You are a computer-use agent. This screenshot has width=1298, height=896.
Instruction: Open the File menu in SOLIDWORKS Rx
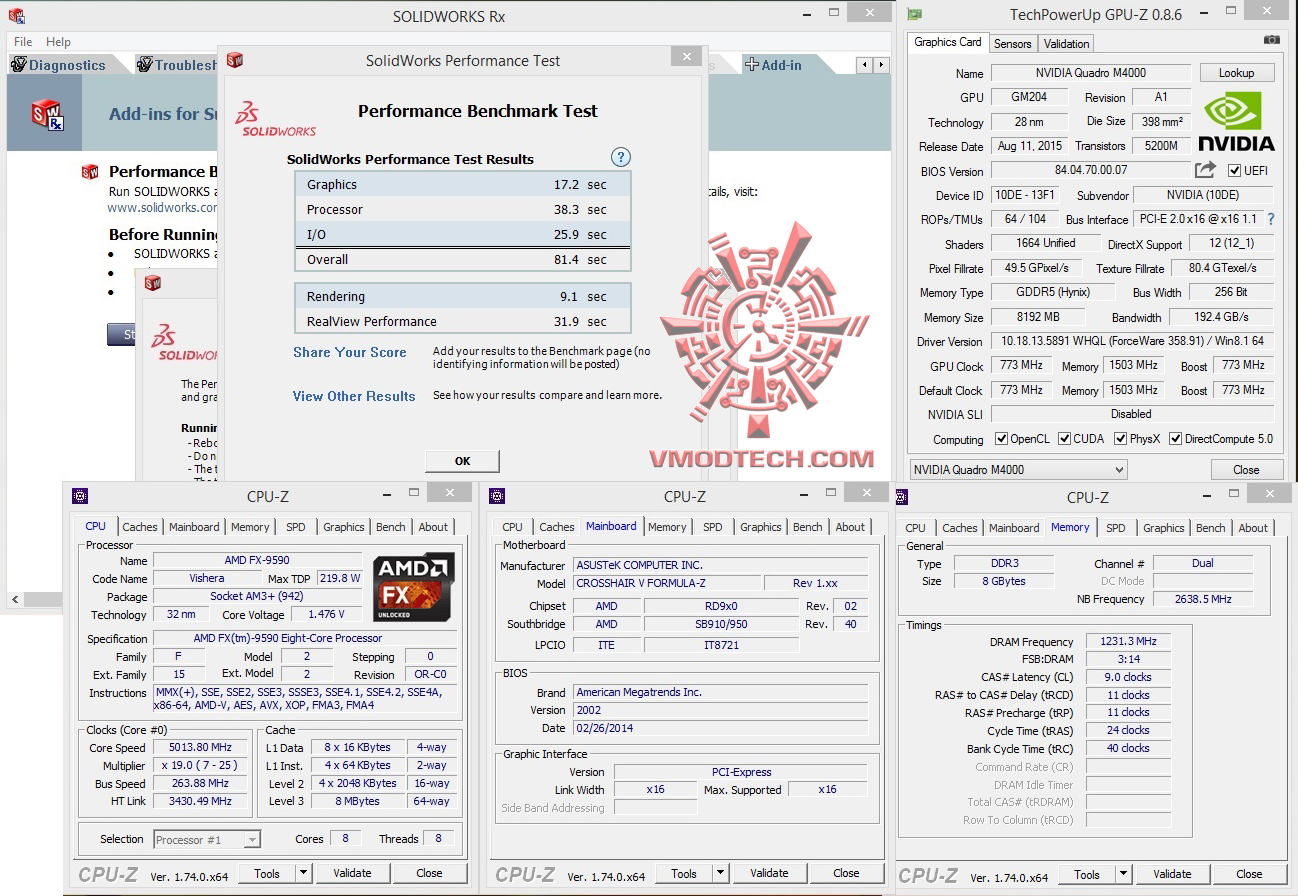tap(23, 42)
